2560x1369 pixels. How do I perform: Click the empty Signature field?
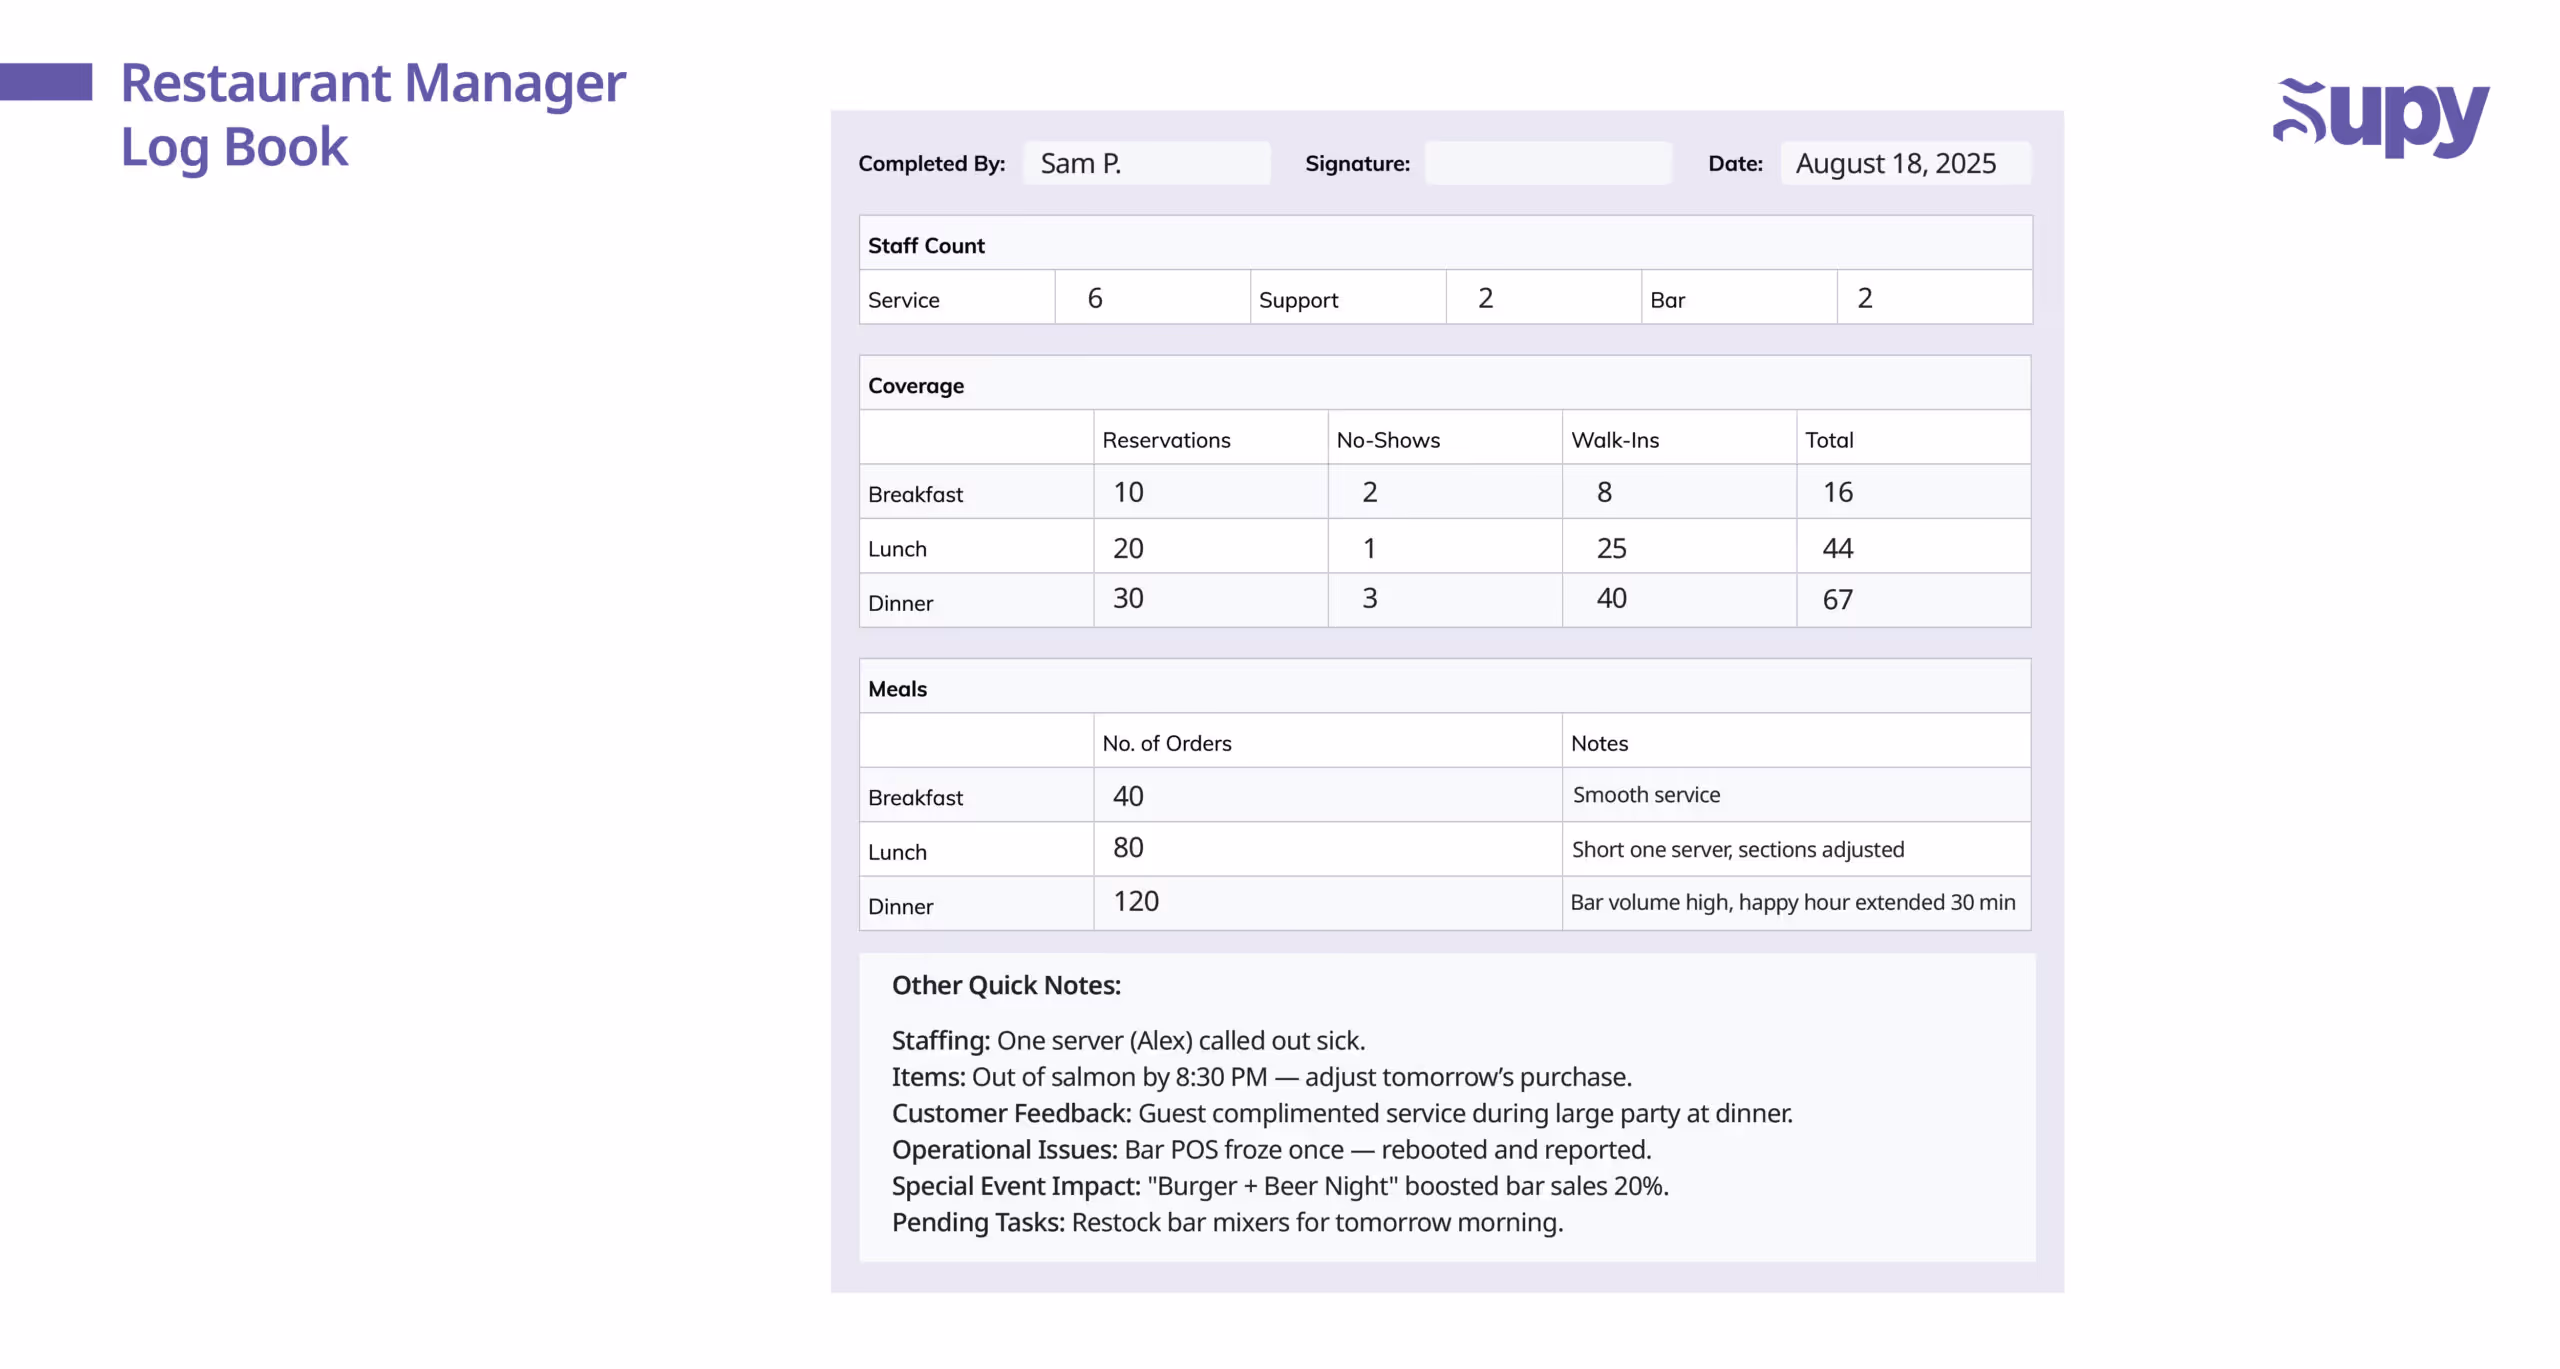point(1548,162)
